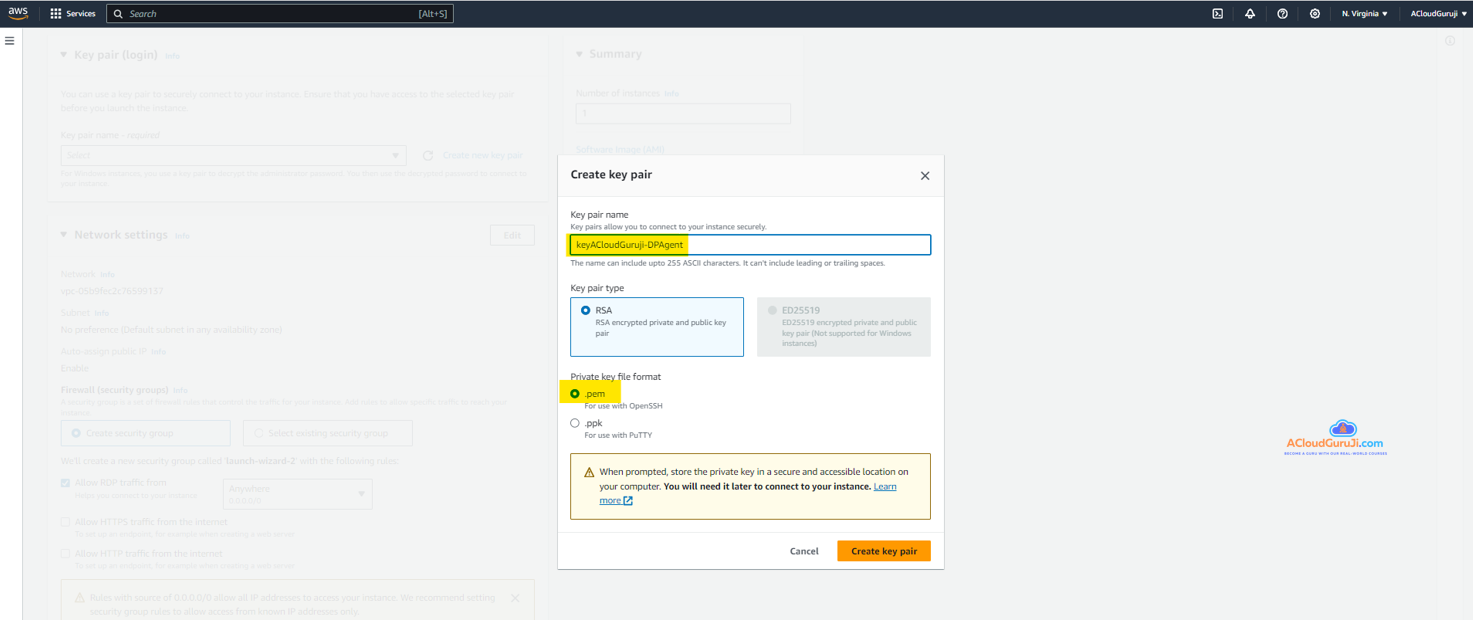Screen dimensions: 1473x620
Task: Open the Key pair name select dropdown
Action: point(233,156)
